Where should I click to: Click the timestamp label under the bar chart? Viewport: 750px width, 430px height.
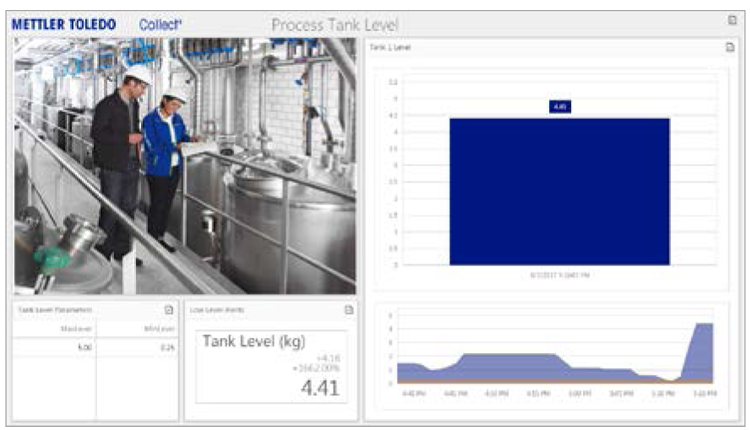coord(559,273)
